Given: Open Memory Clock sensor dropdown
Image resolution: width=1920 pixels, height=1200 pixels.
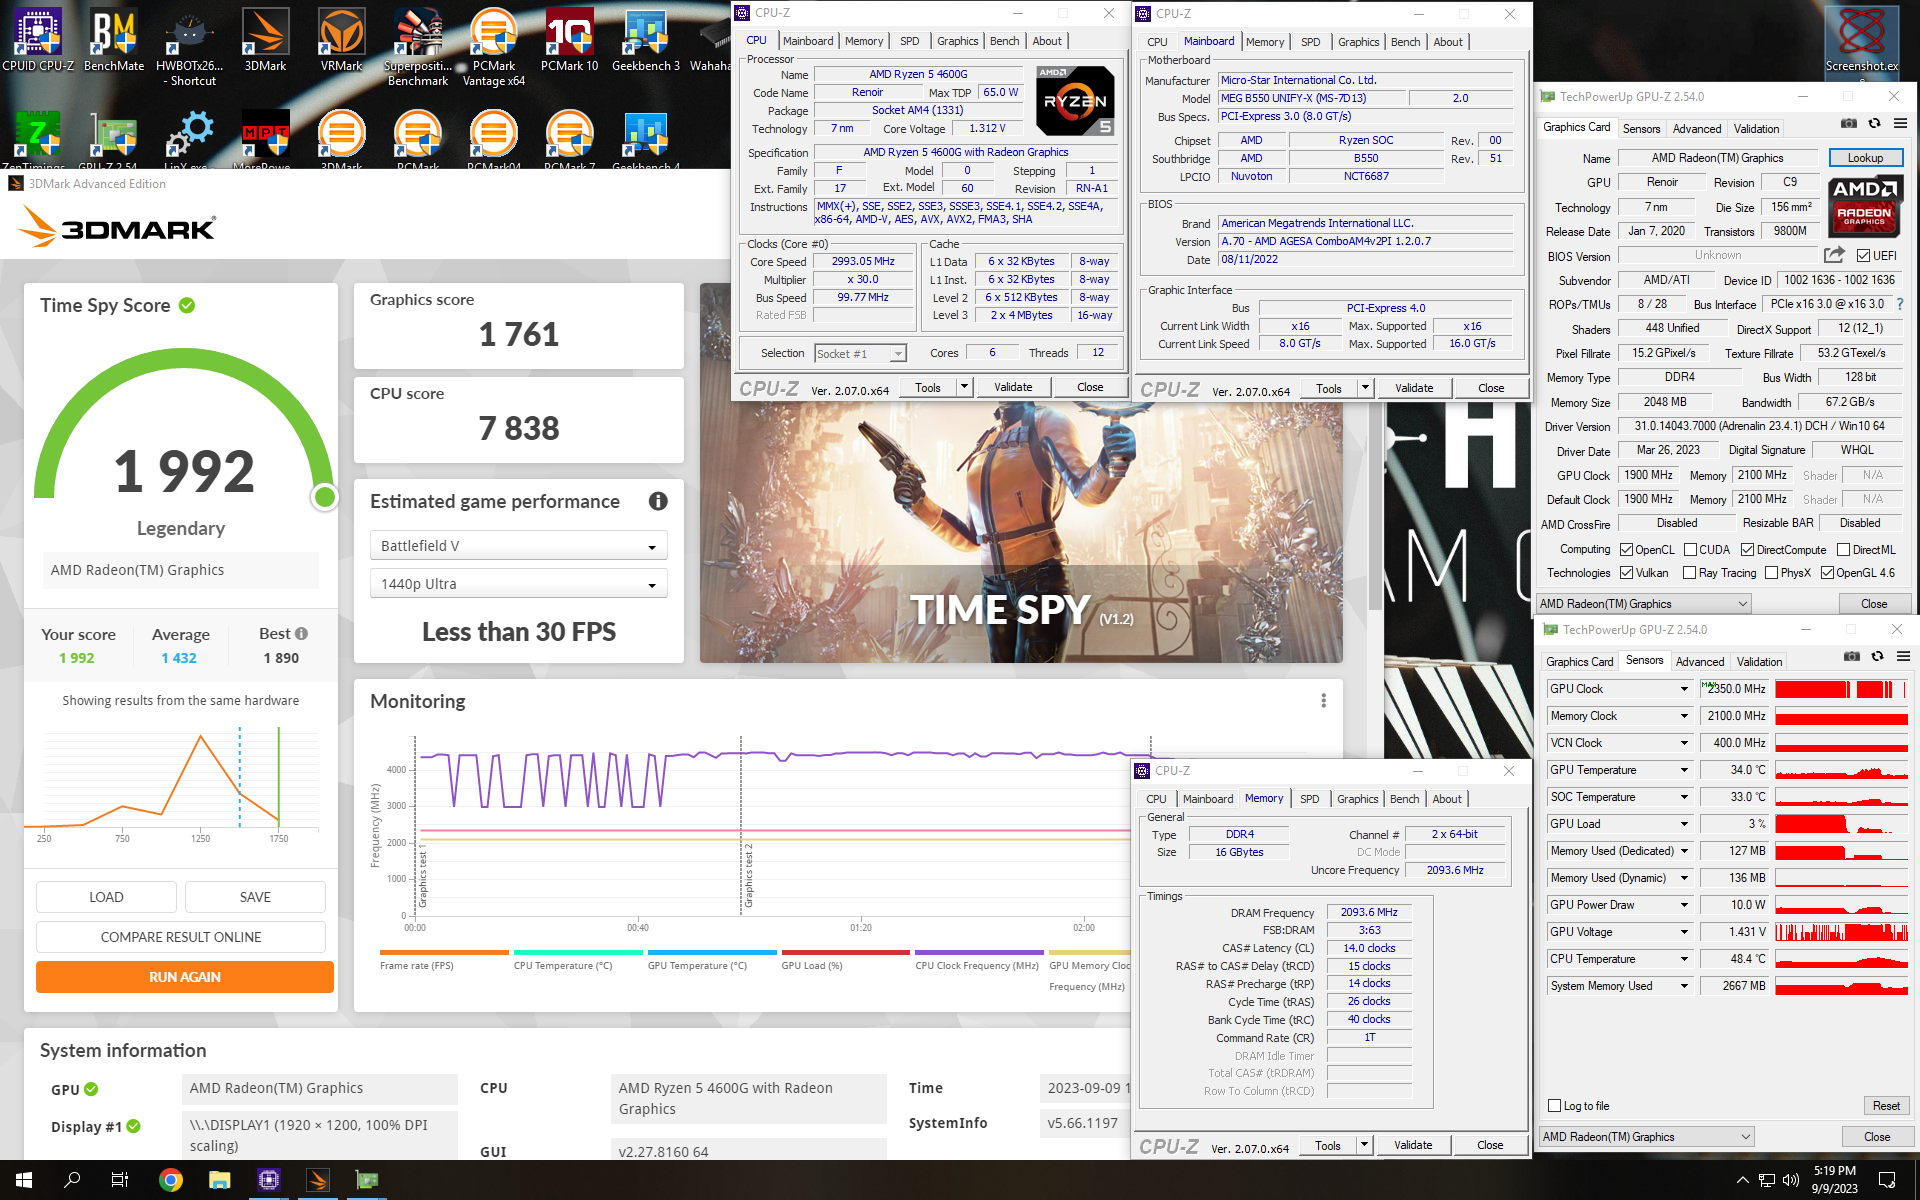Looking at the screenshot, I should (x=1684, y=716).
